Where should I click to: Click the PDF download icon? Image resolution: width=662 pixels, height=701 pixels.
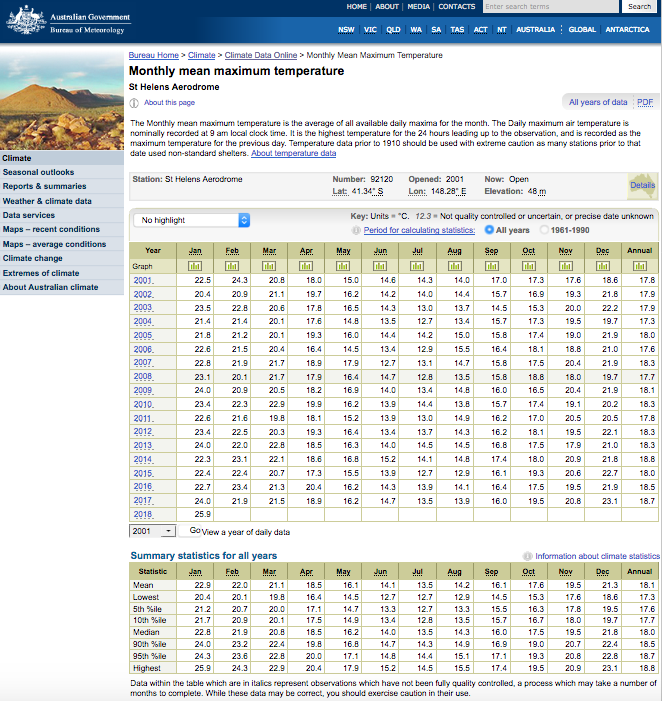[645, 102]
